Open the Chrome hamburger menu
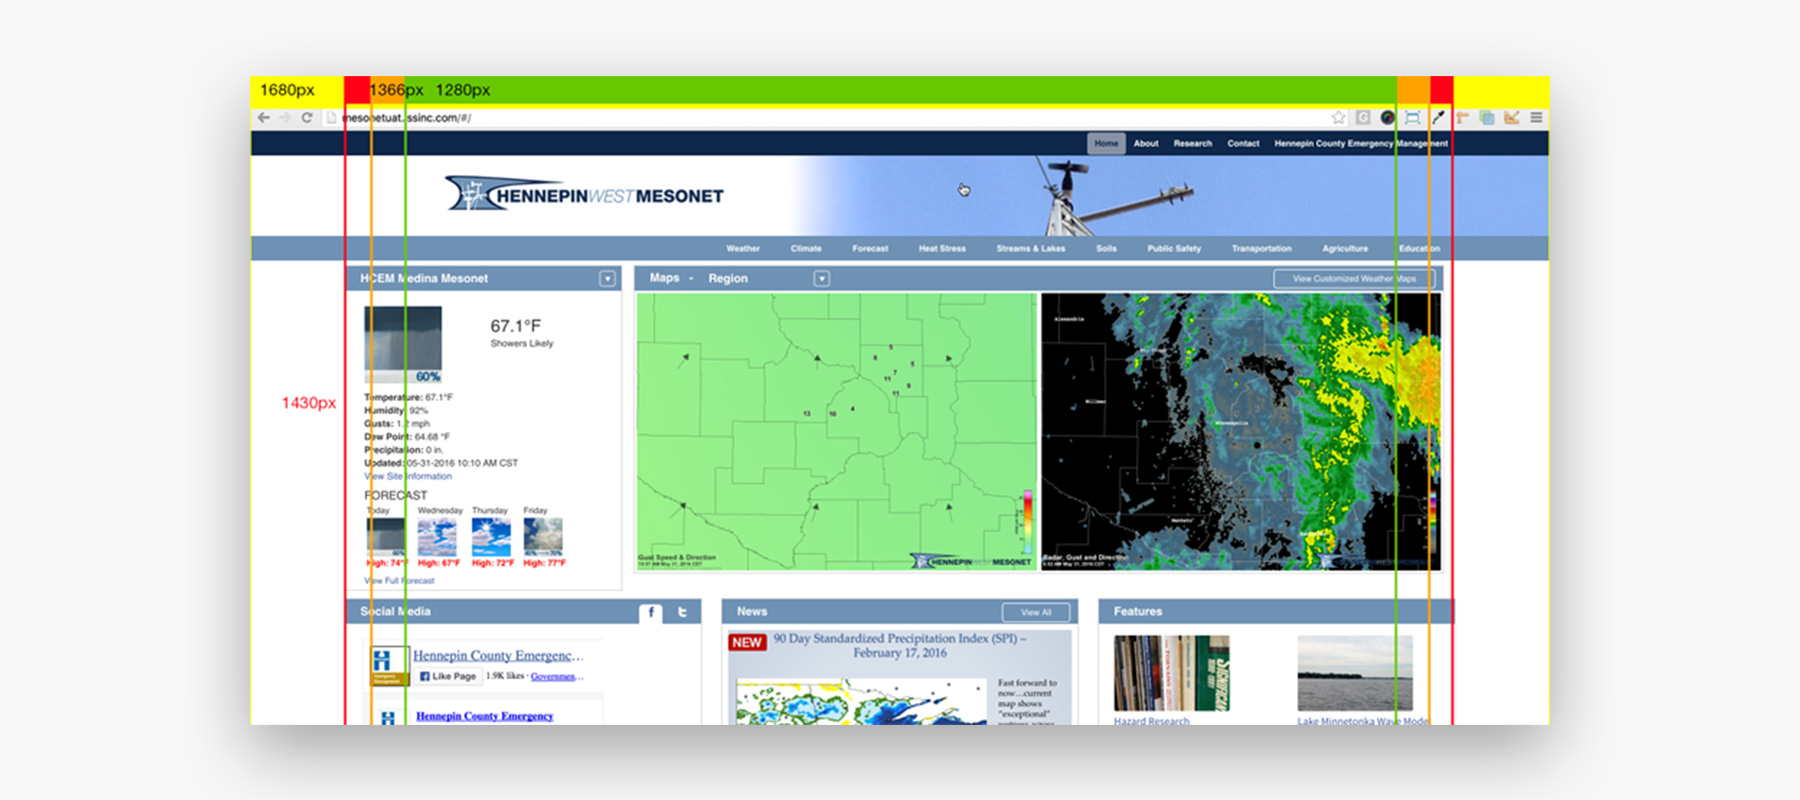The height and width of the screenshot is (800, 1800). (1536, 118)
